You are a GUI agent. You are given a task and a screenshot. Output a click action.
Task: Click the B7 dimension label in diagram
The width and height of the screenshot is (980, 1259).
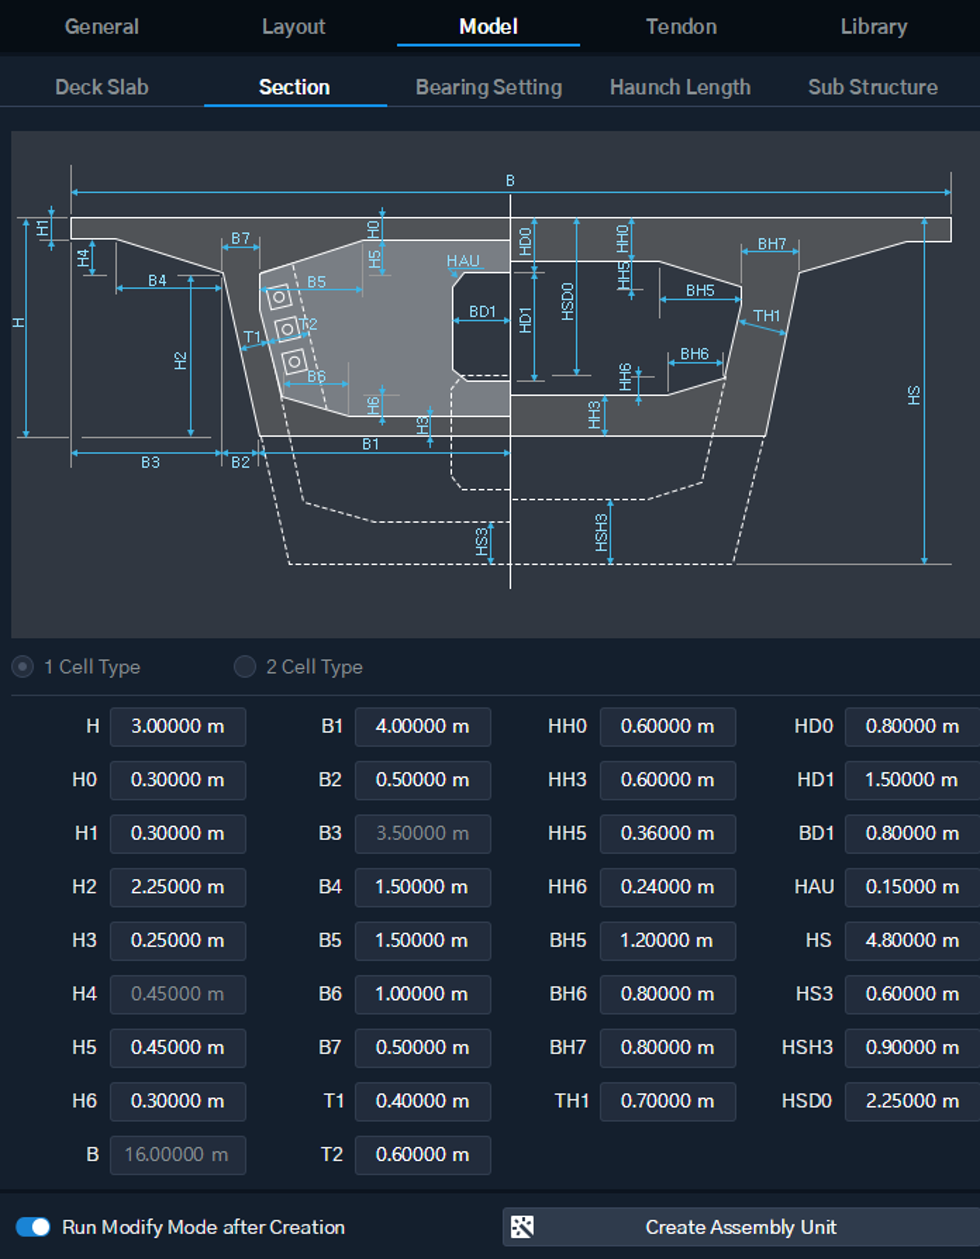240,239
